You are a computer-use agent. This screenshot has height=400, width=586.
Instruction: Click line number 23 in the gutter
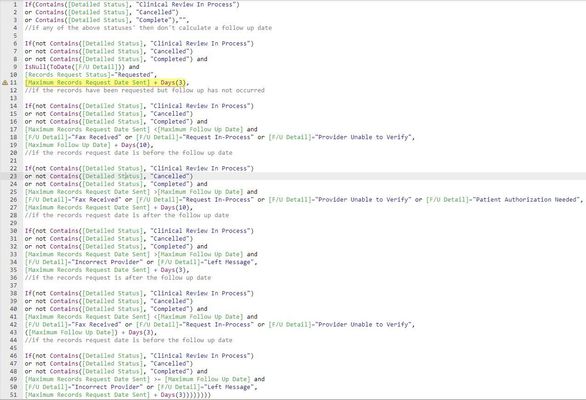(13, 176)
